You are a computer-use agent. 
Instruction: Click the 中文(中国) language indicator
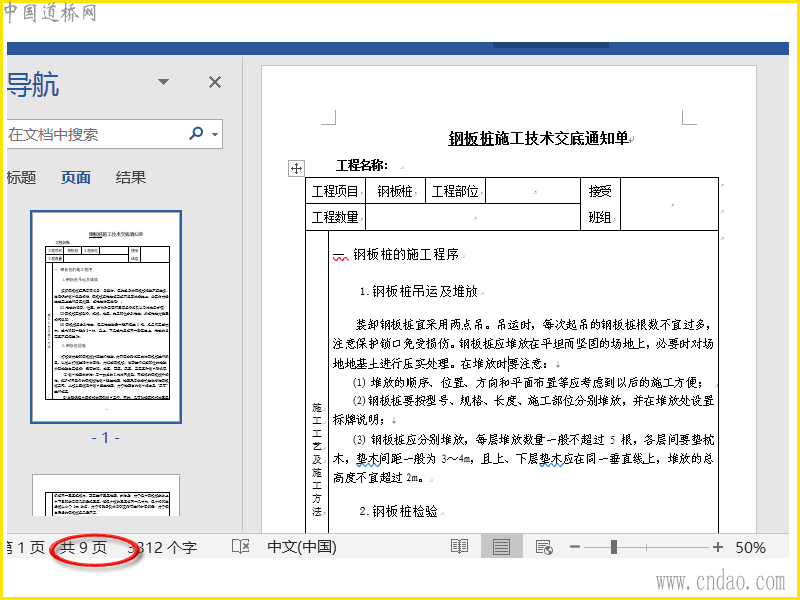tap(302, 547)
